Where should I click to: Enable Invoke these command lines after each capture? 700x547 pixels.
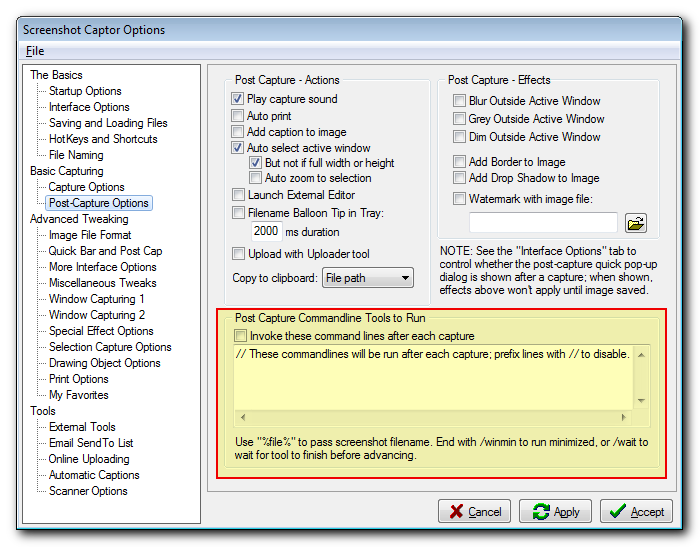(x=240, y=336)
